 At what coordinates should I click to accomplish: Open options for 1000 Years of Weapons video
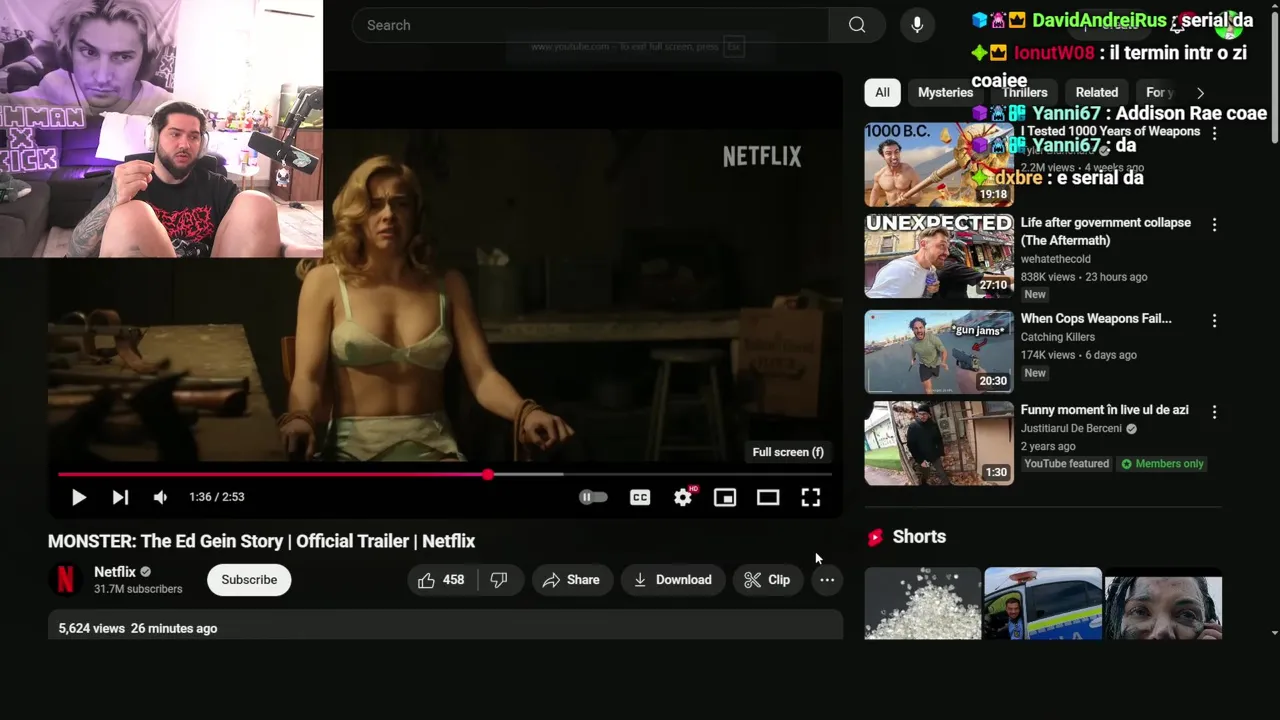point(1214,133)
